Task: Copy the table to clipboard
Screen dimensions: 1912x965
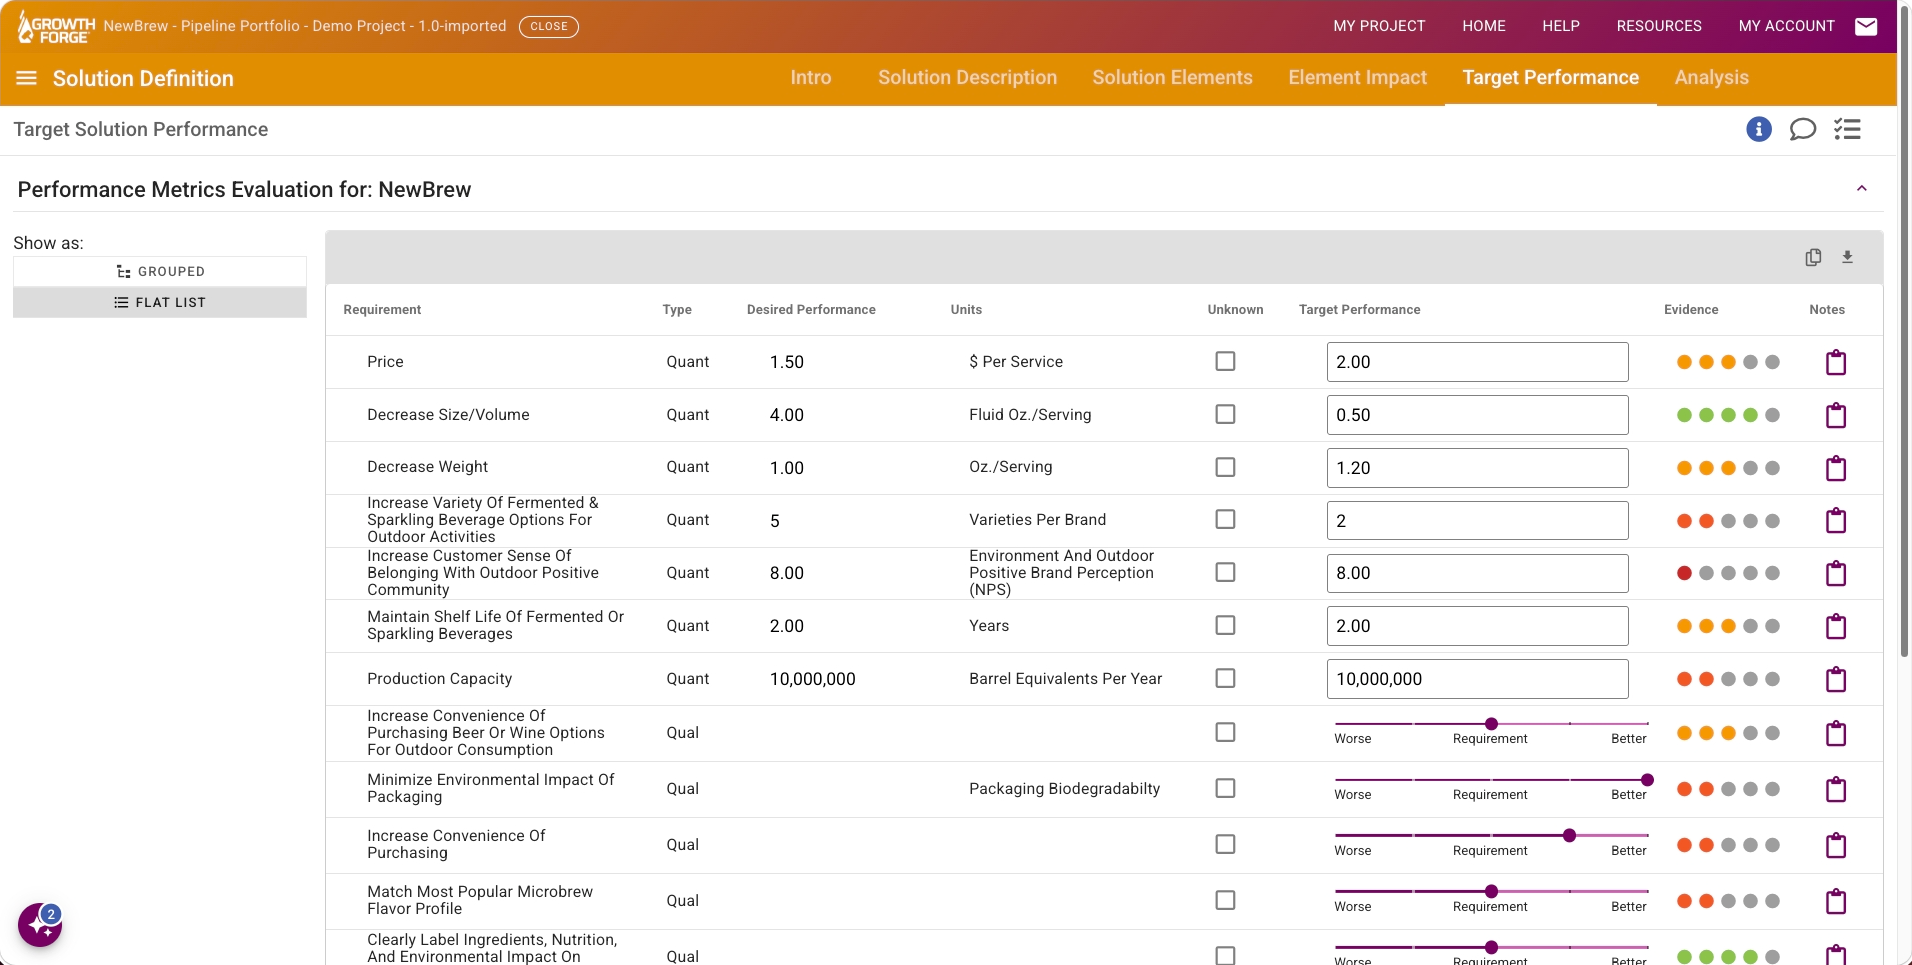Action: click(x=1813, y=257)
